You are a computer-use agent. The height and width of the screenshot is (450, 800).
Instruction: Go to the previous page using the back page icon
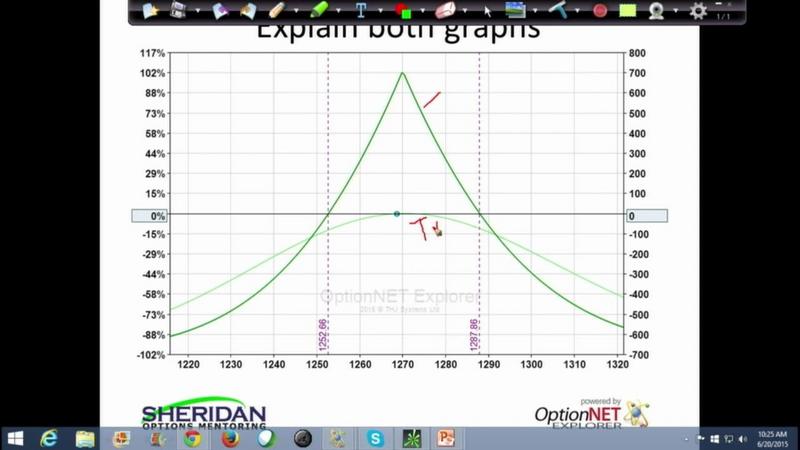220,10
